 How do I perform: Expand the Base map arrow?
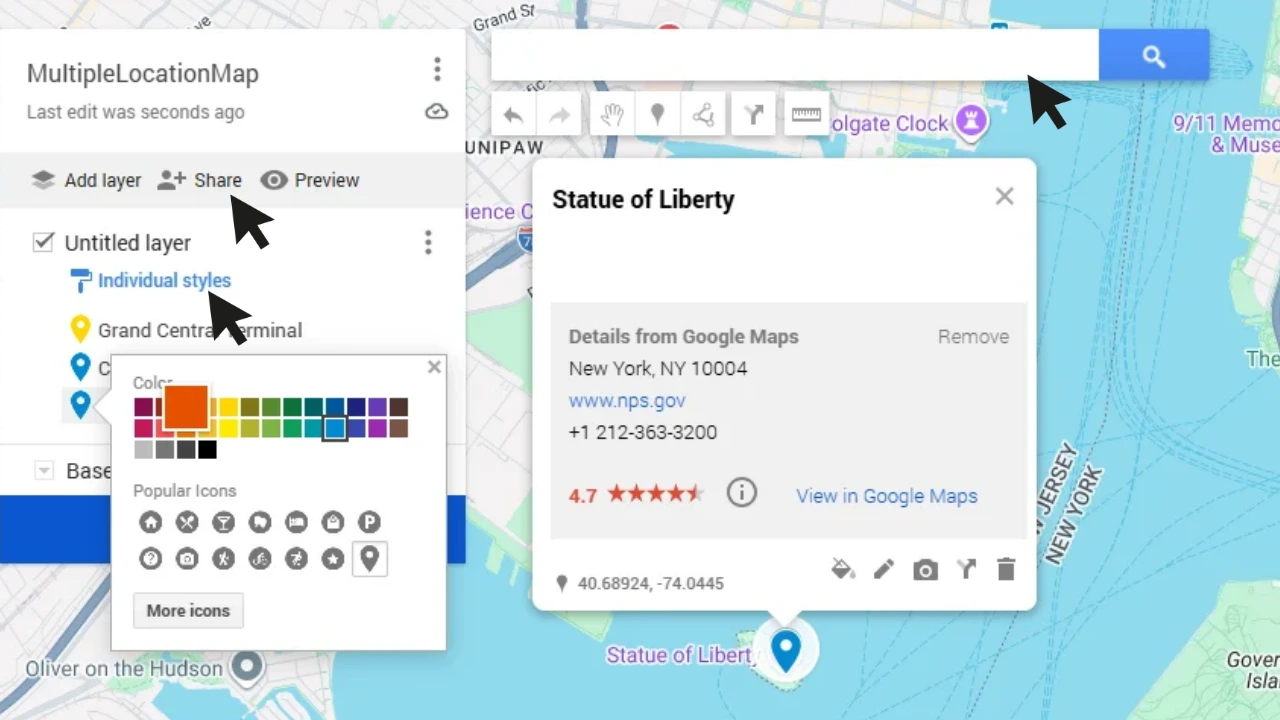coord(43,470)
